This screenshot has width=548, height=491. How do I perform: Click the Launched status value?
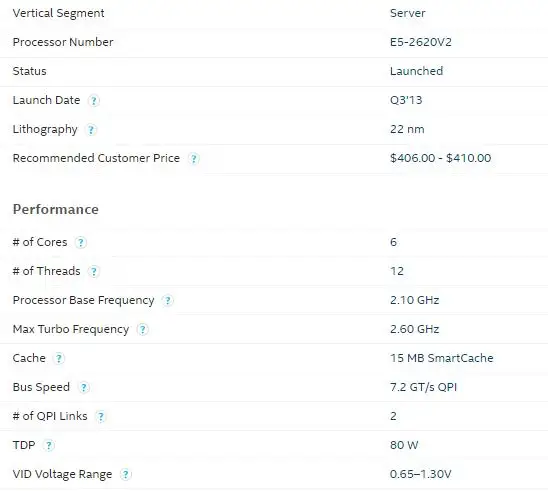(x=416, y=71)
